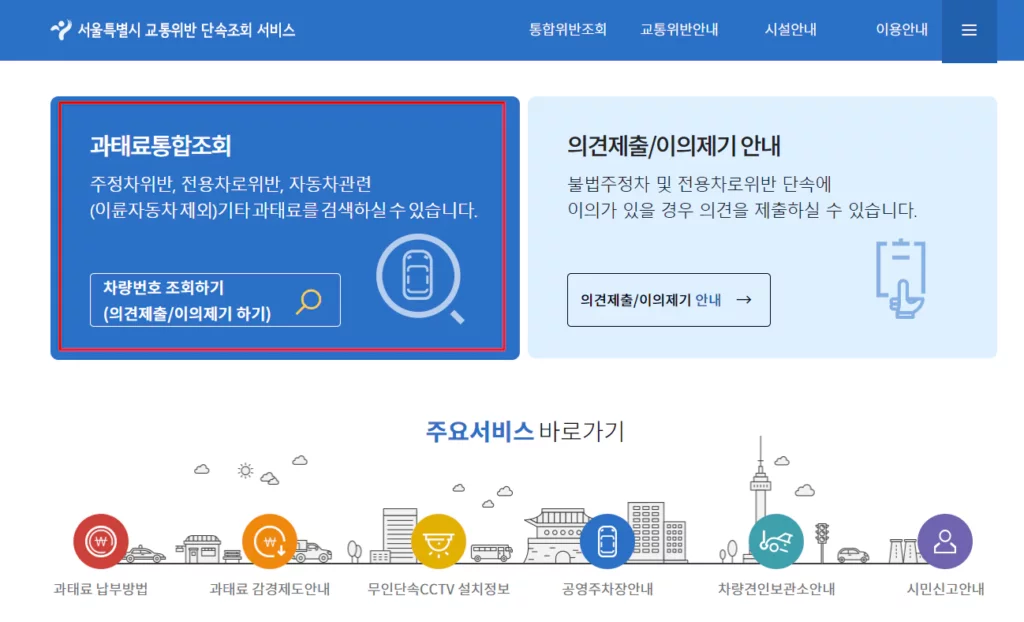
Task: Click the teal 차량견인보관소안내 tow icon
Action: 776,541
